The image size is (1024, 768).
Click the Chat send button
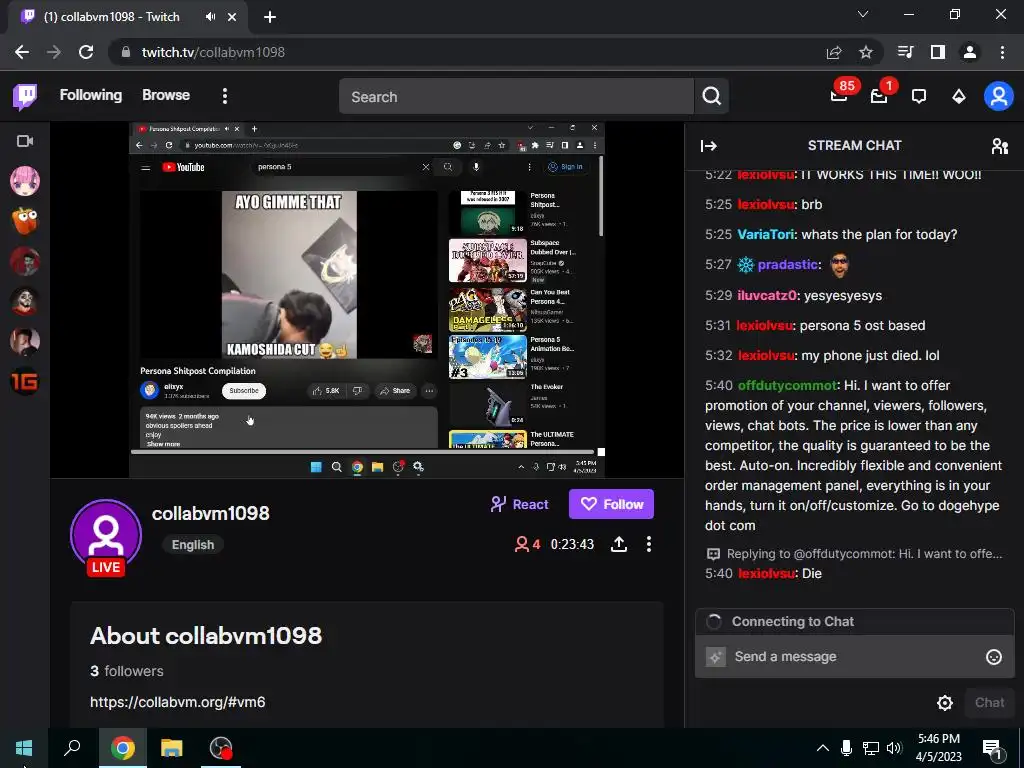(x=989, y=703)
